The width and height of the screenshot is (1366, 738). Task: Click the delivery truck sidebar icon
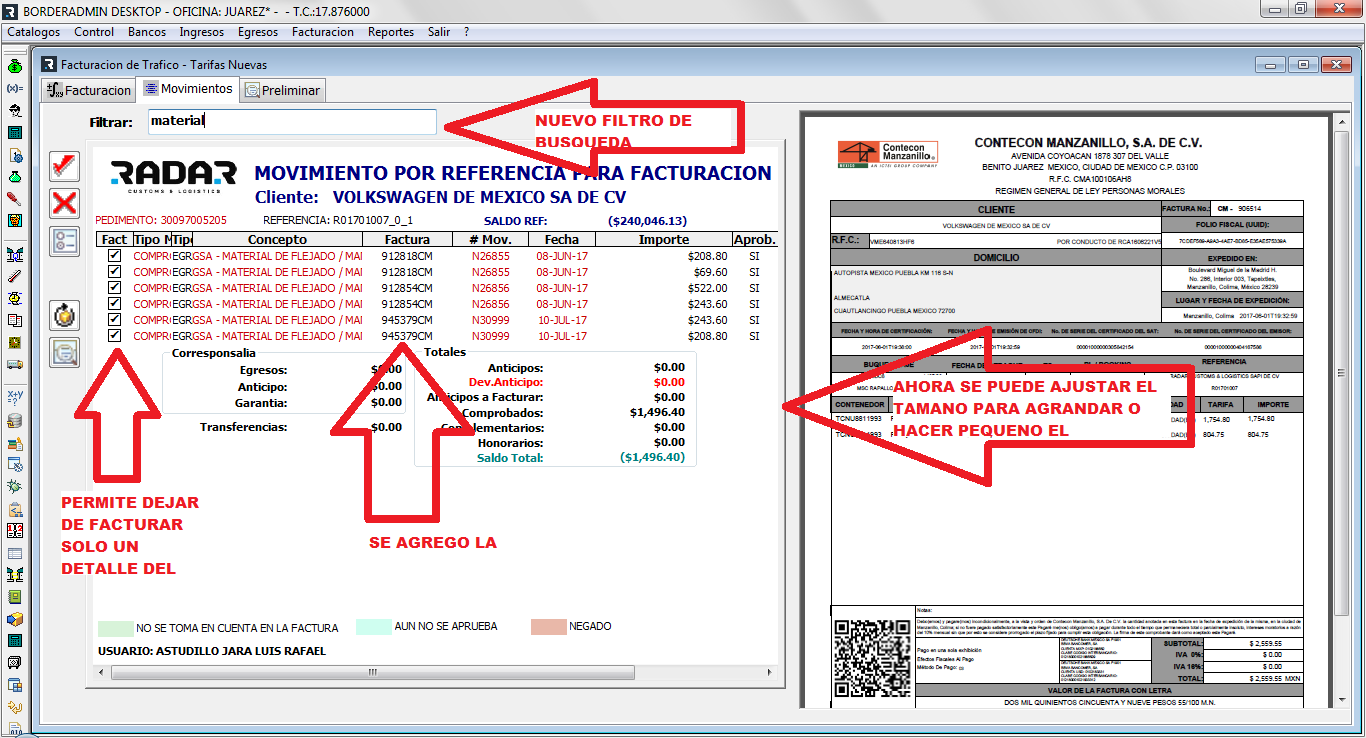click(x=15, y=365)
